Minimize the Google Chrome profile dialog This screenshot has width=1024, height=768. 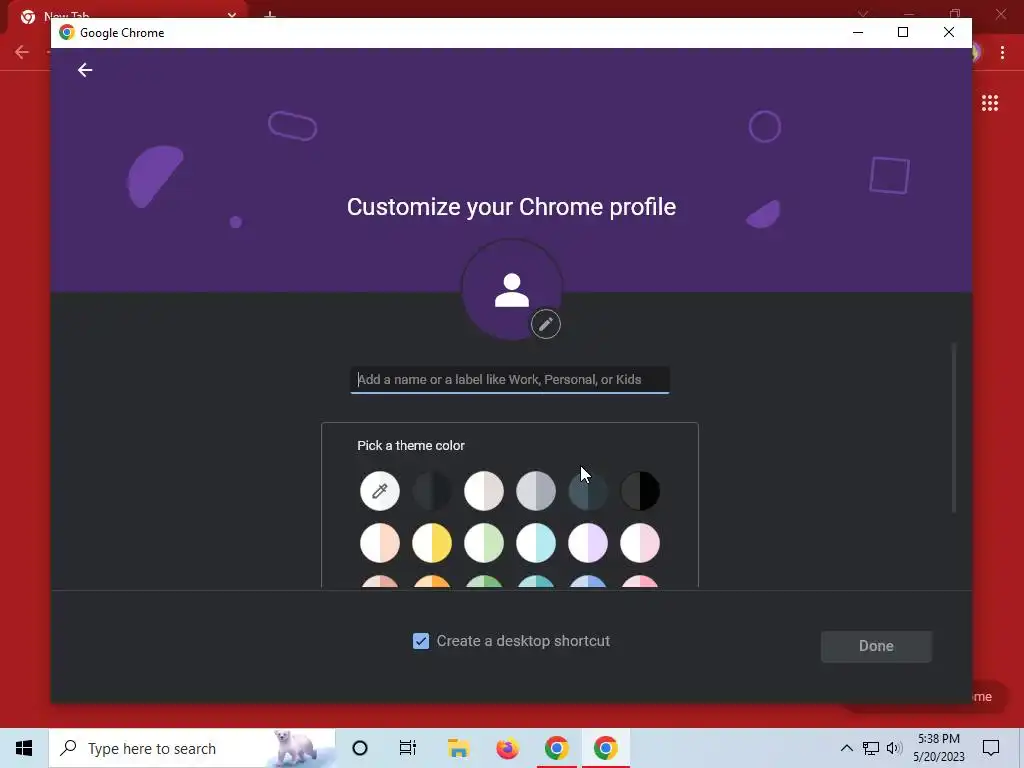[858, 32]
